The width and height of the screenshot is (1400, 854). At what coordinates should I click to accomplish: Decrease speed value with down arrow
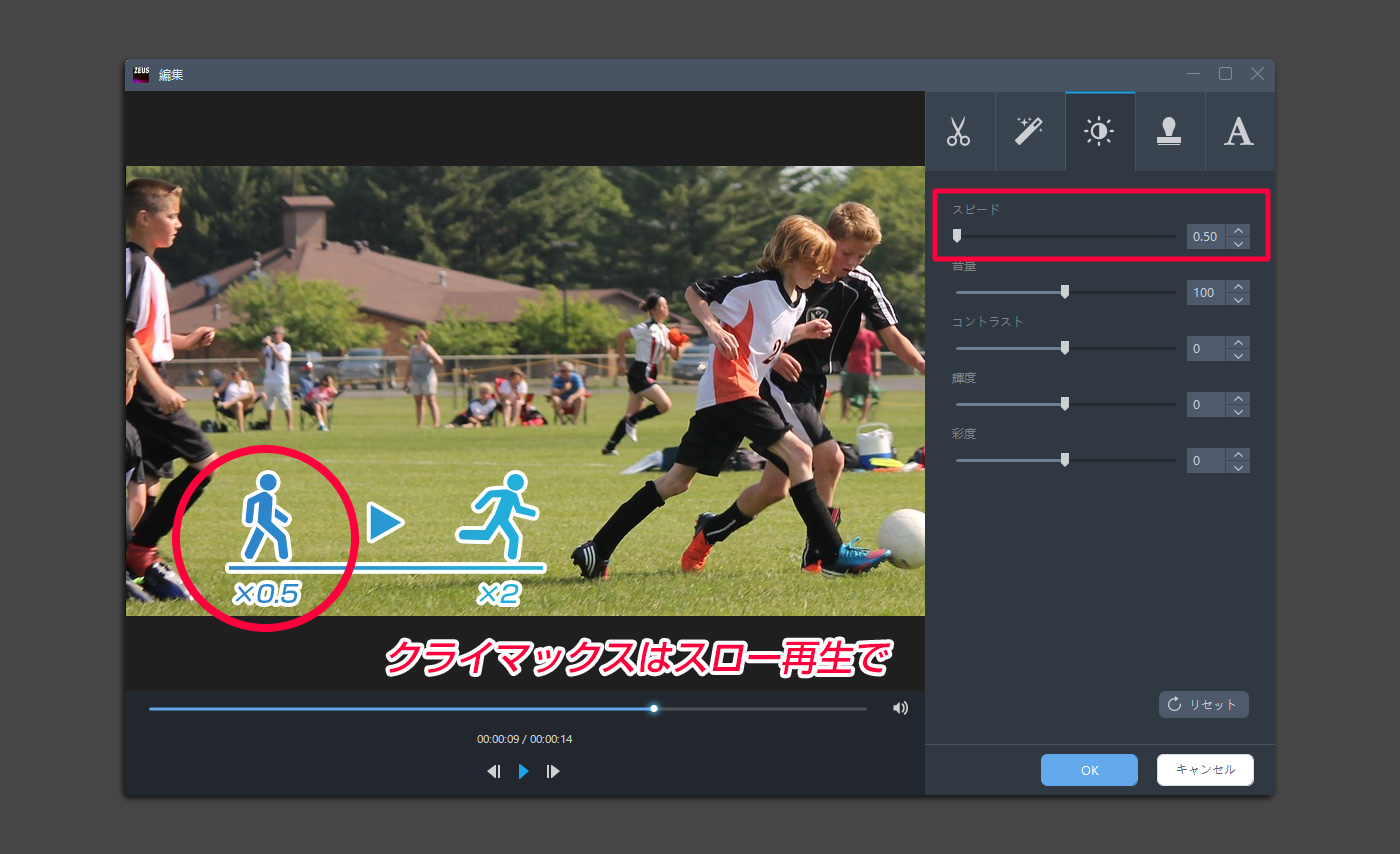(1239, 243)
